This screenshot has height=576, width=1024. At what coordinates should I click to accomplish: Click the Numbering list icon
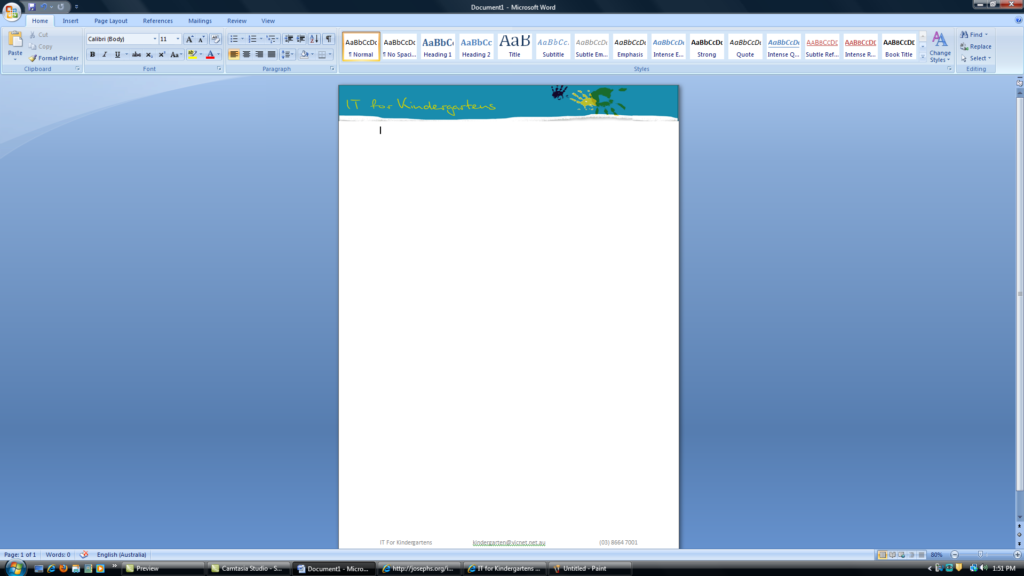pos(253,39)
